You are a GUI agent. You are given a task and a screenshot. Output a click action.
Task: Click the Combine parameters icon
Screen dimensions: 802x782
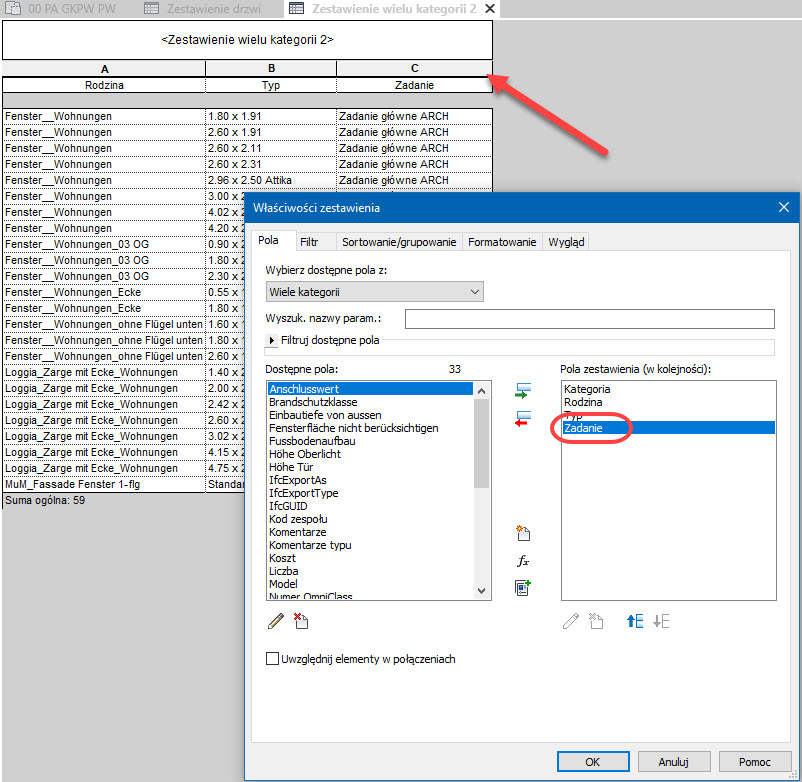(522, 588)
